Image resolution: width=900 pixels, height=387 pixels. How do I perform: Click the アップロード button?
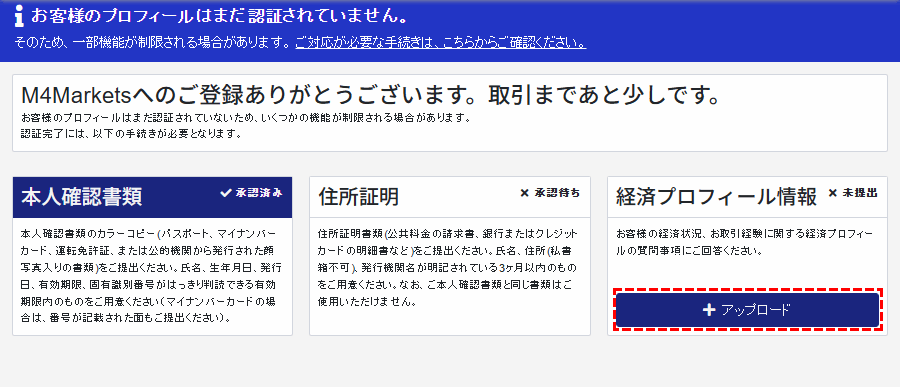(x=747, y=310)
